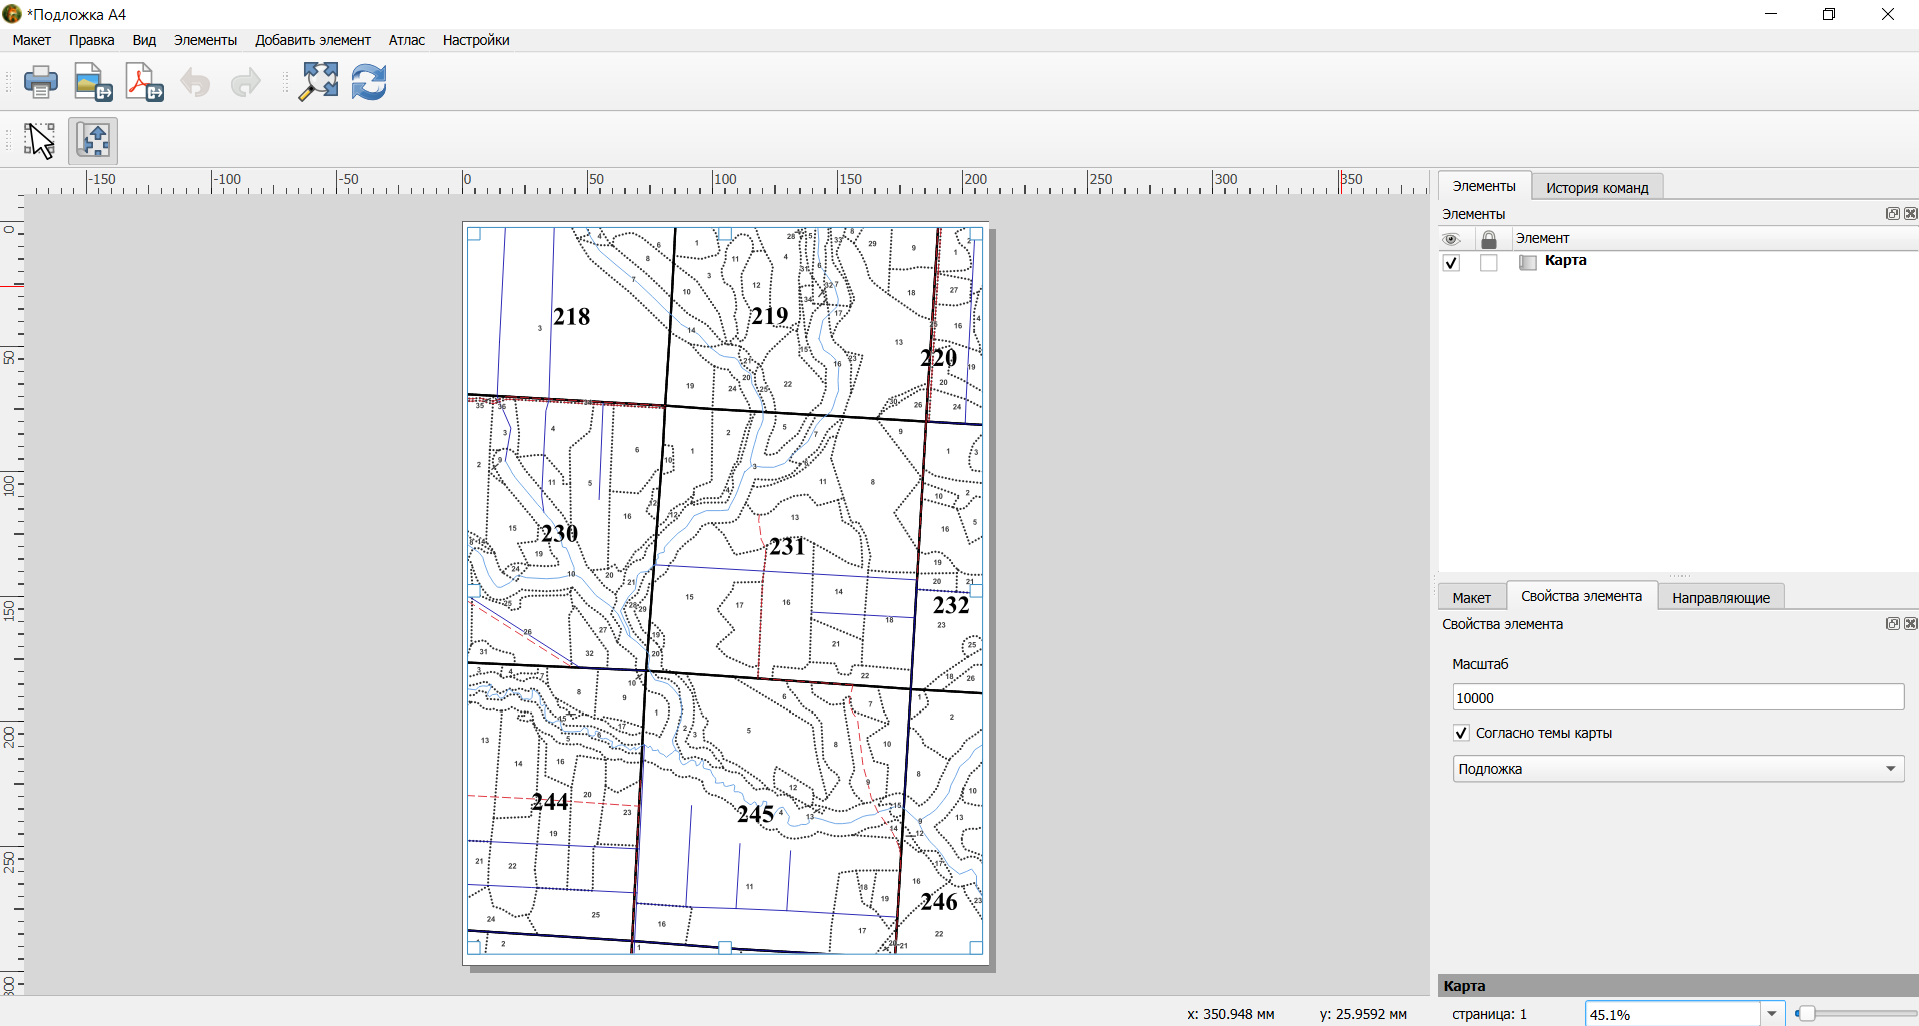Refresh the layout view

[369, 82]
